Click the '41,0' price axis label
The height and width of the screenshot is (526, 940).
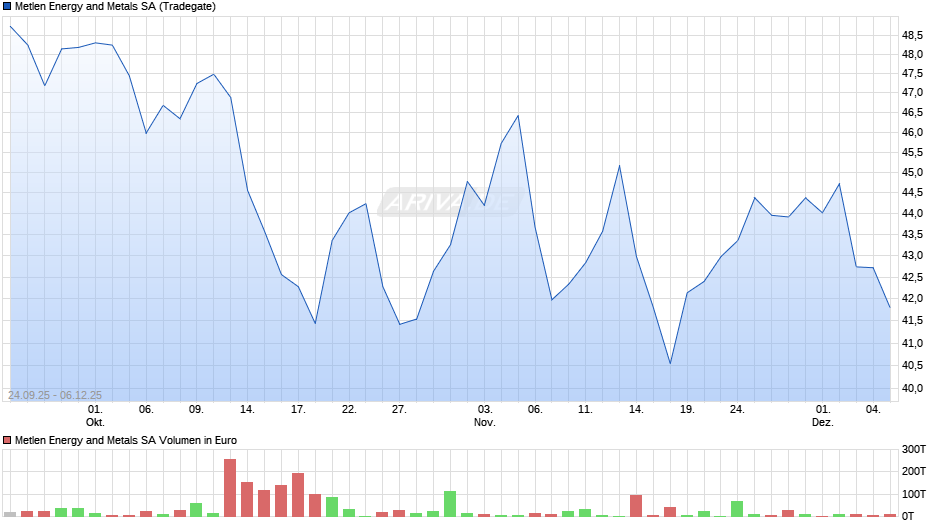point(912,343)
